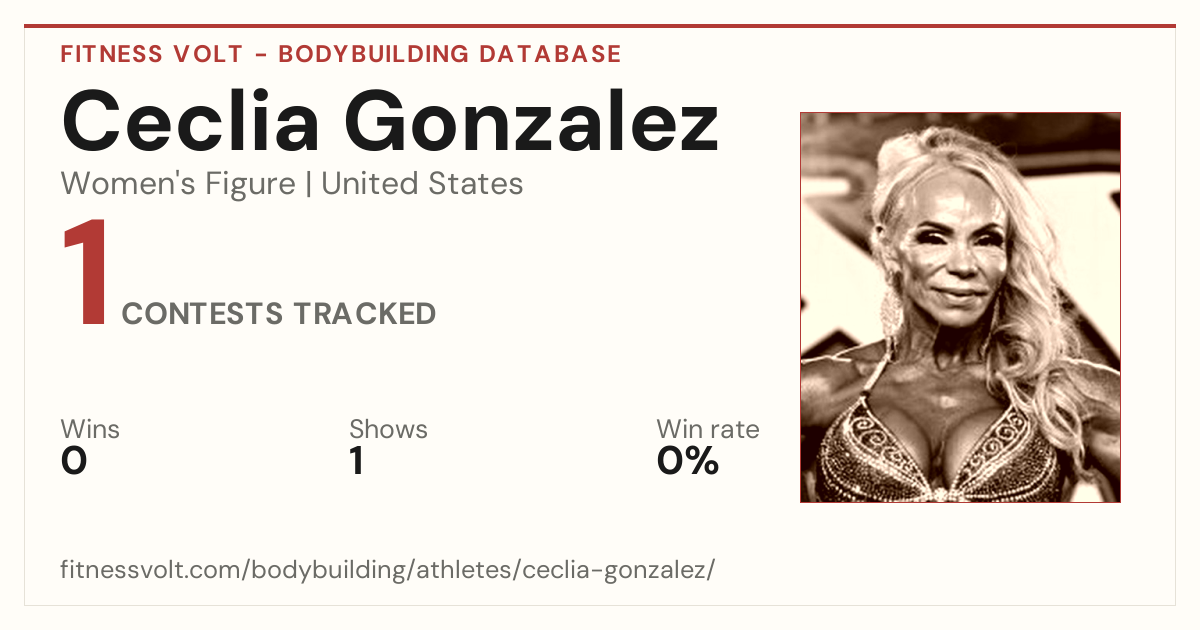Select the 0% win rate value

click(688, 461)
